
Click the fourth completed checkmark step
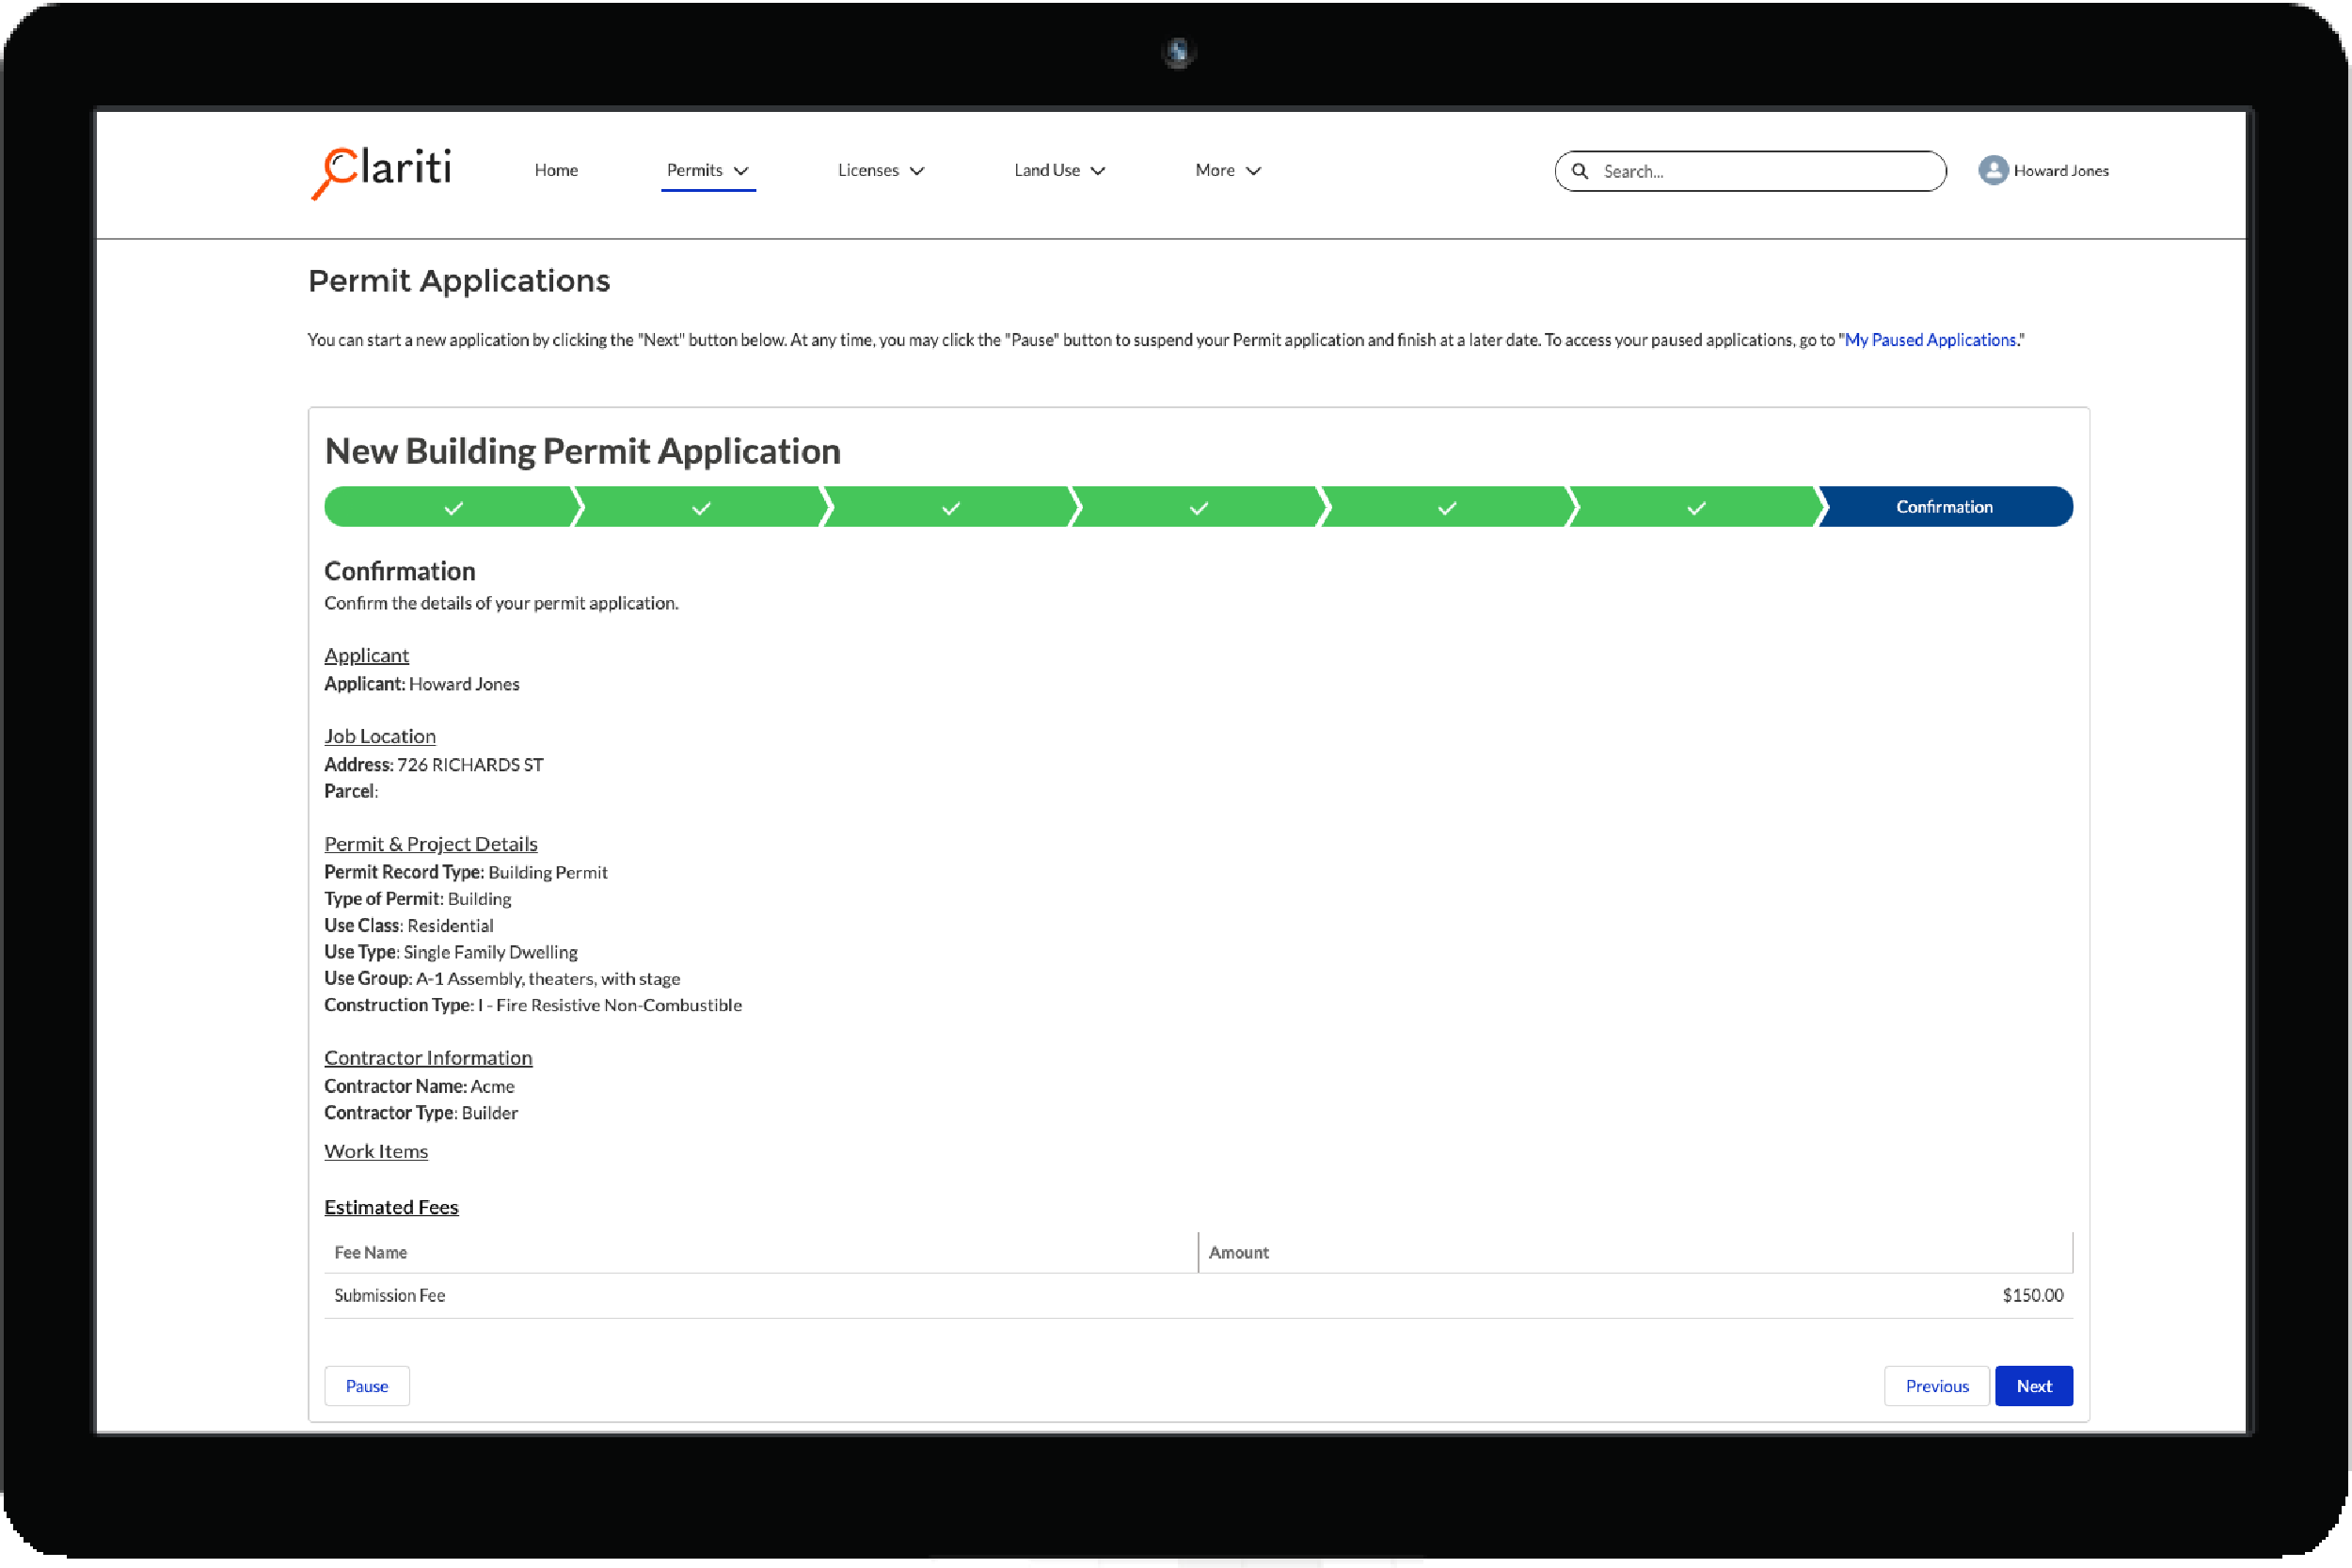pyautogui.click(x=1199, y=507)
